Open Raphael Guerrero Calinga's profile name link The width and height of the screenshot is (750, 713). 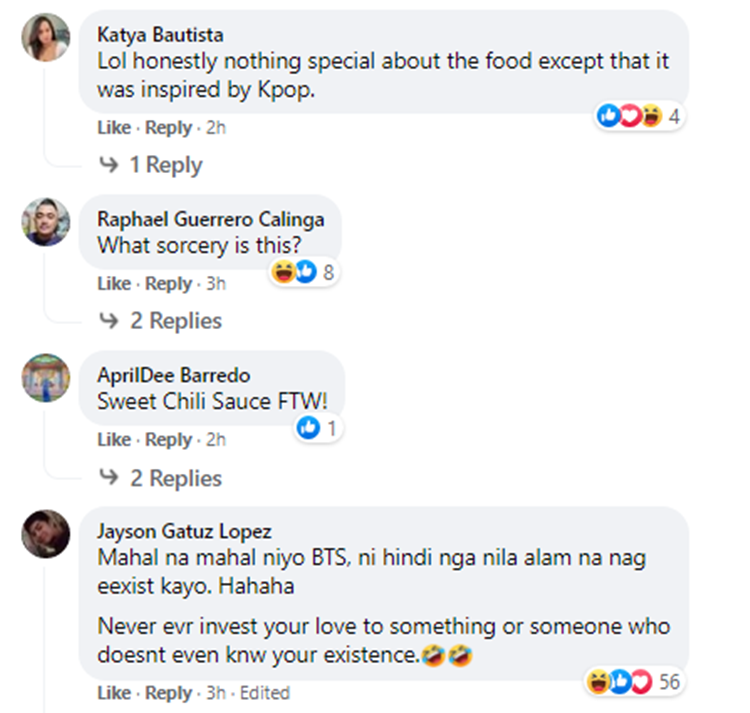tap(211, 220)
